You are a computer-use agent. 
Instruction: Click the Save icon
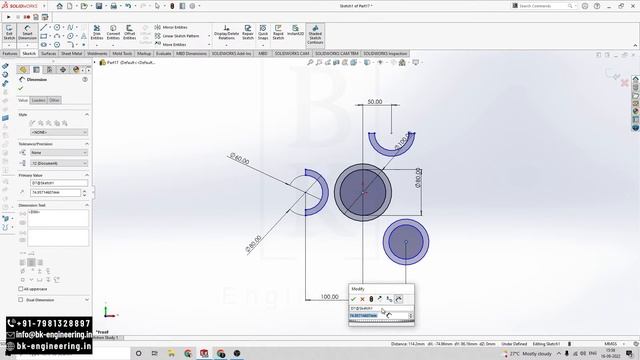(99, 6)
